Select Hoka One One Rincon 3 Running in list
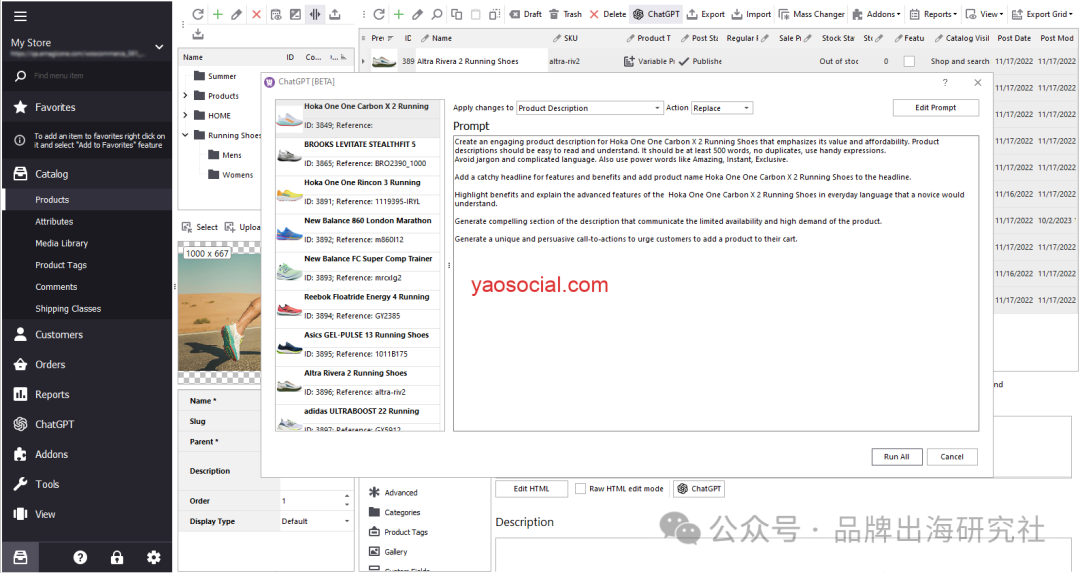This screenshot has width=1080, height=573. [x=357, y=192]
